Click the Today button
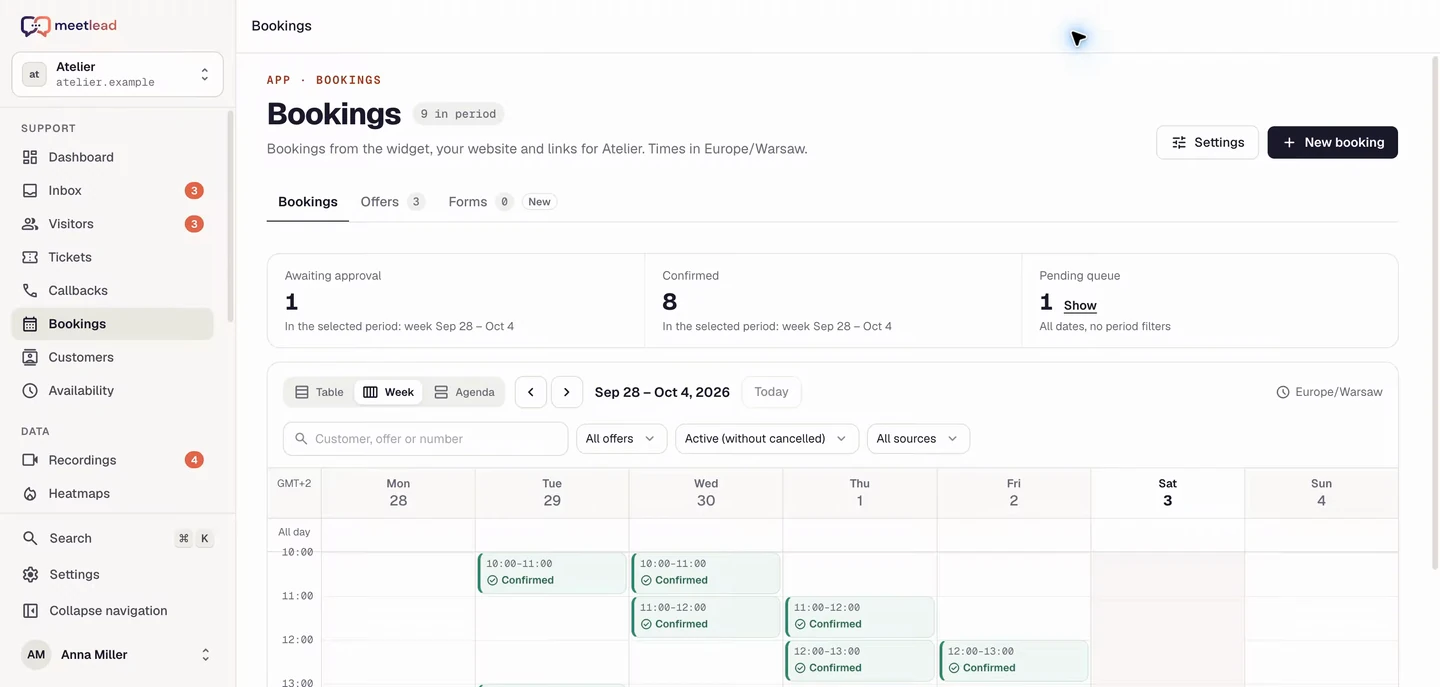 click(x=771, y=392)
